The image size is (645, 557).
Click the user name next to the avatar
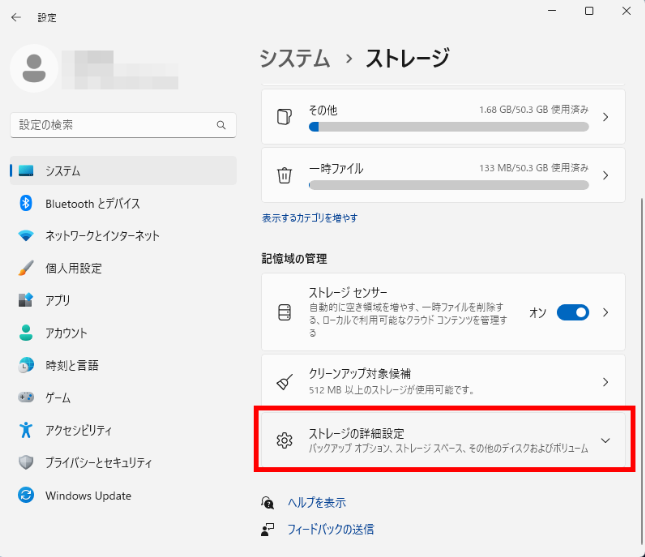click(120, 70)
